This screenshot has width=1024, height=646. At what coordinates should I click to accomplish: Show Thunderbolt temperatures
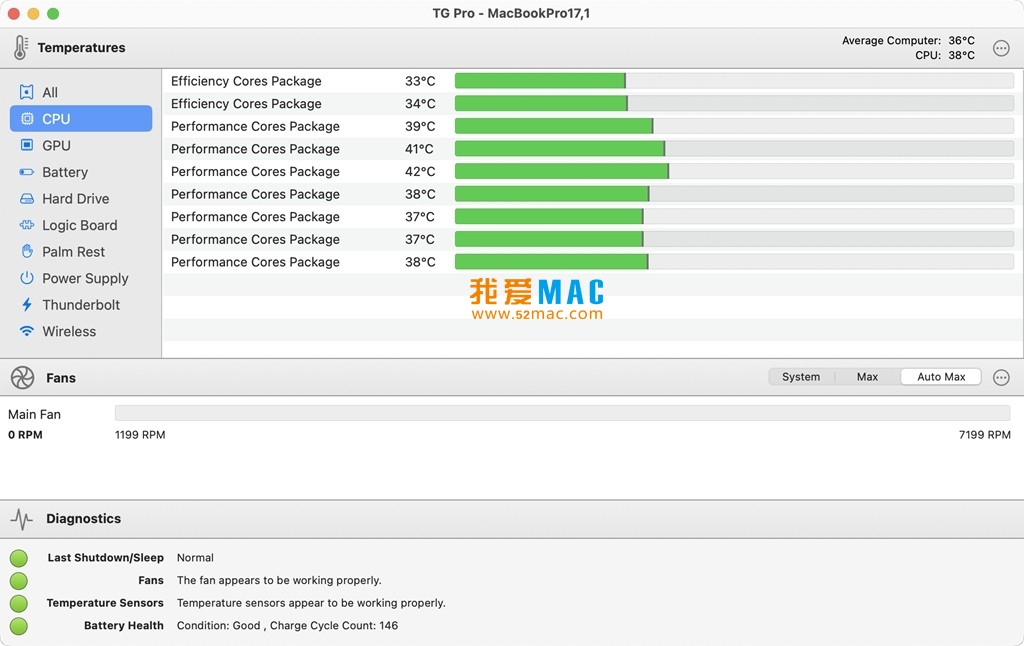coord(81,305)
